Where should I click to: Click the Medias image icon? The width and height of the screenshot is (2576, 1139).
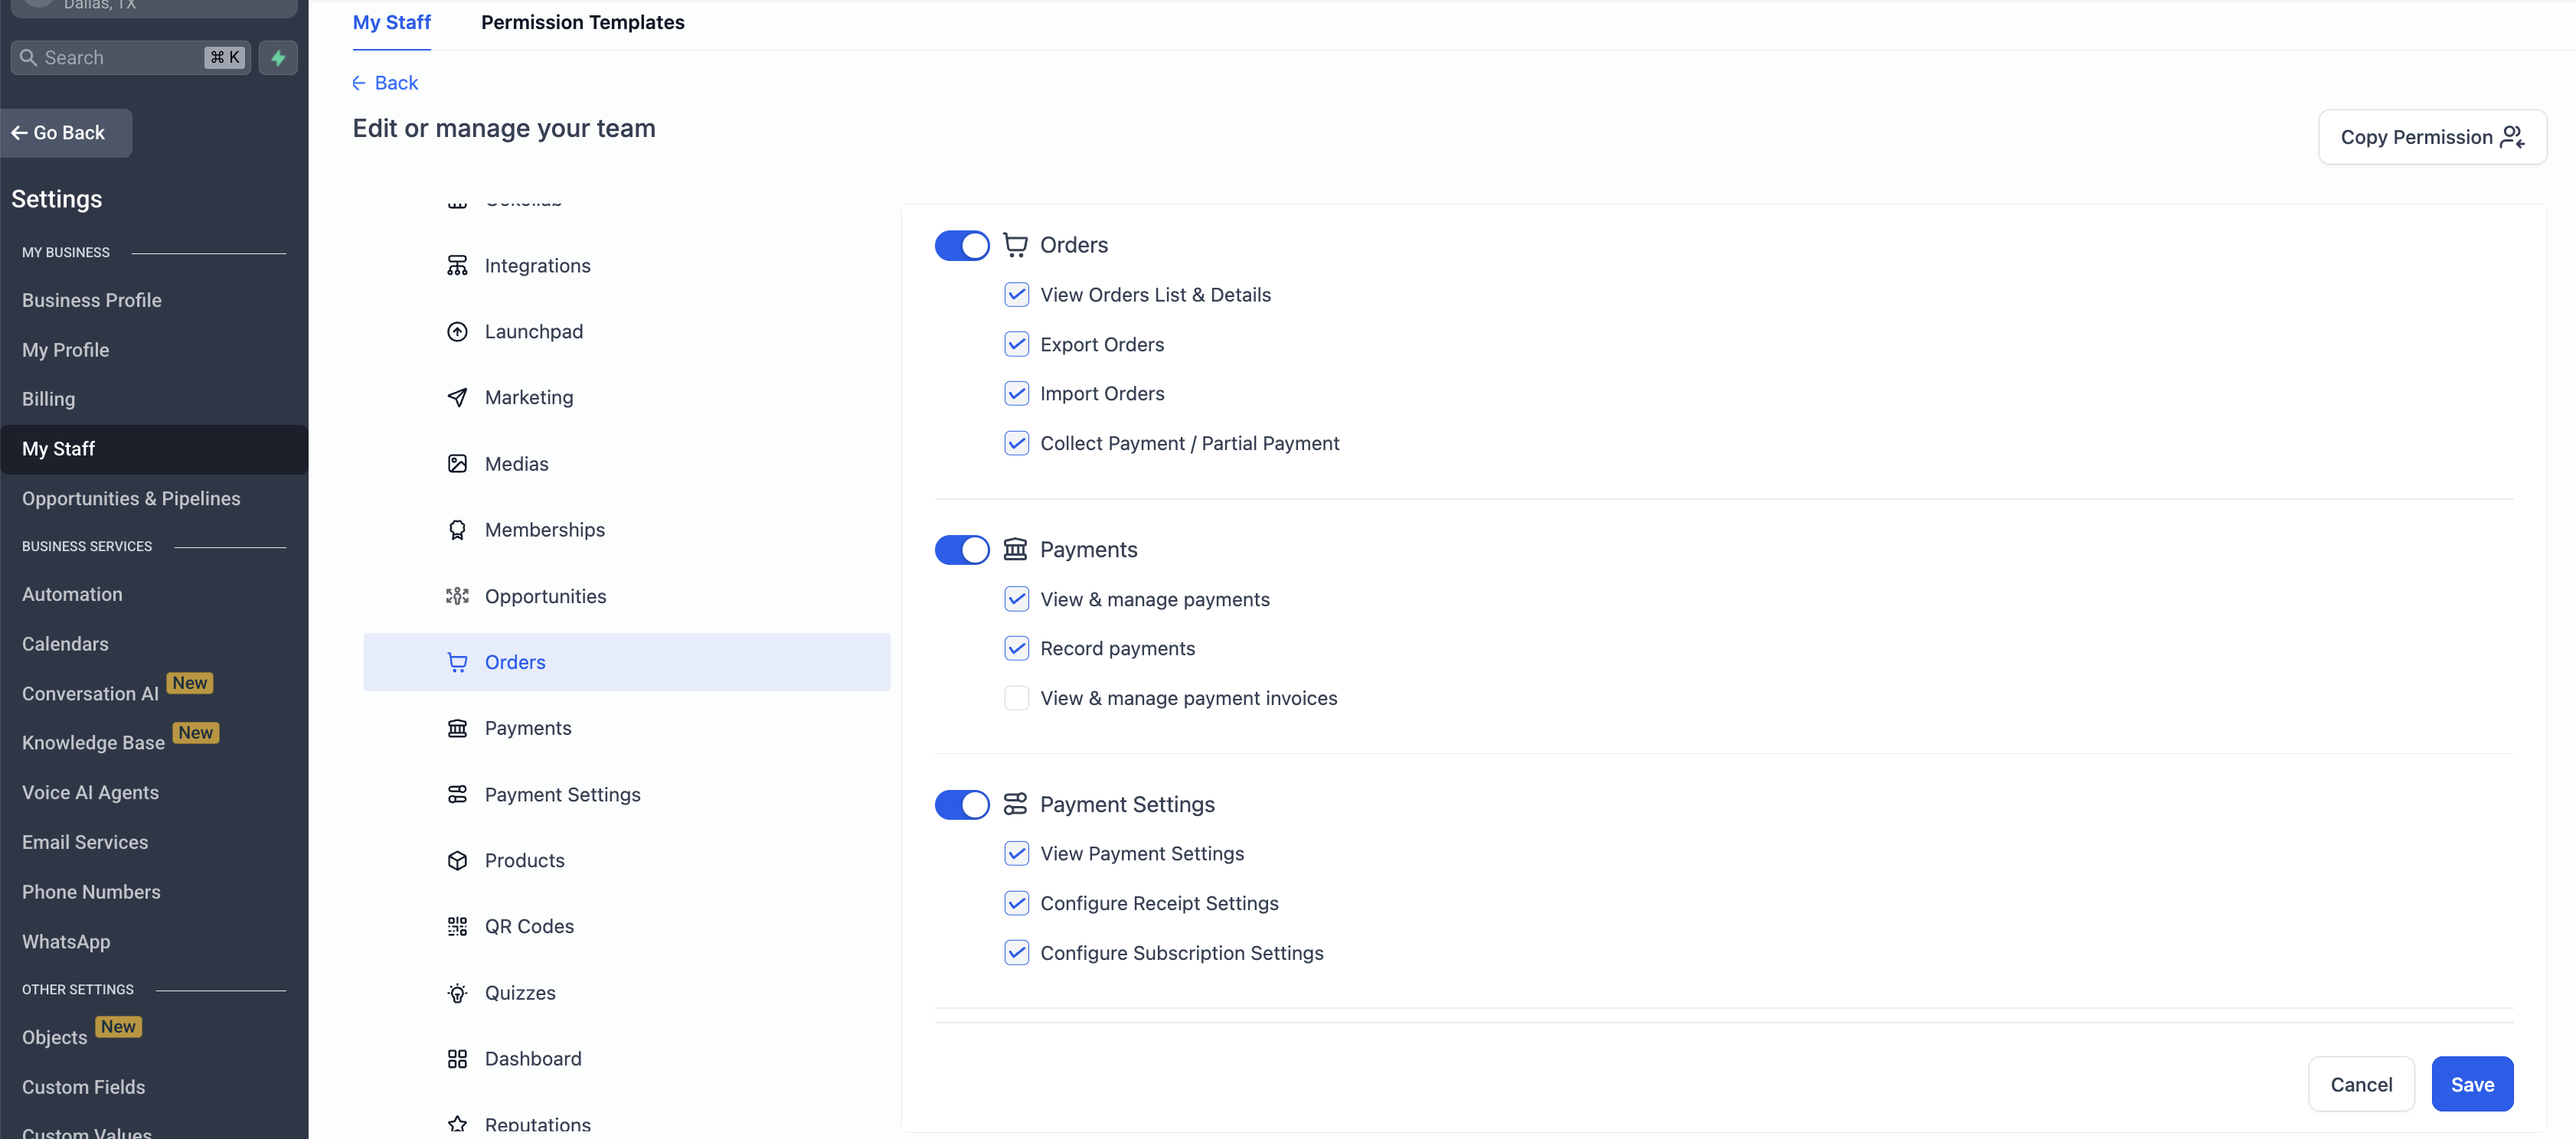coord(457,463)
